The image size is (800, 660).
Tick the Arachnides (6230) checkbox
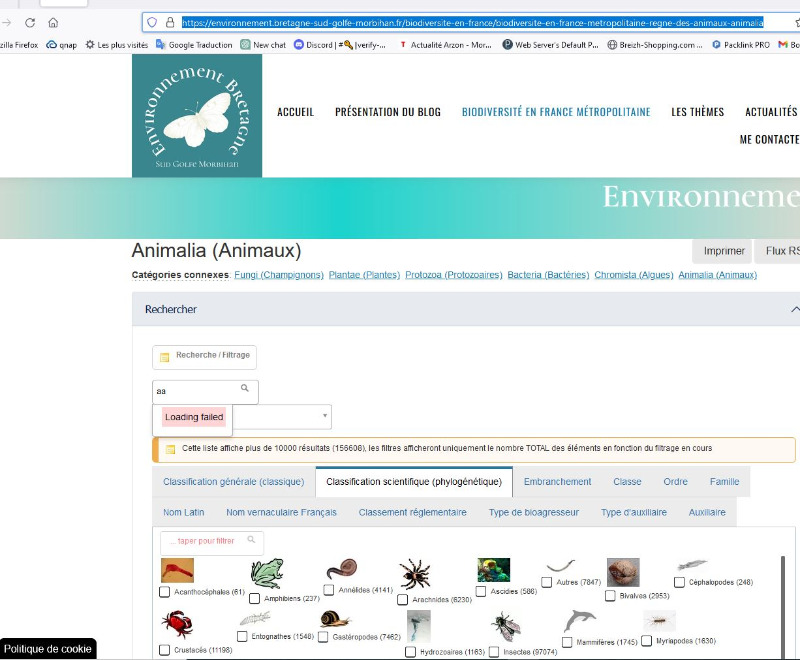[x=403, y=599]
